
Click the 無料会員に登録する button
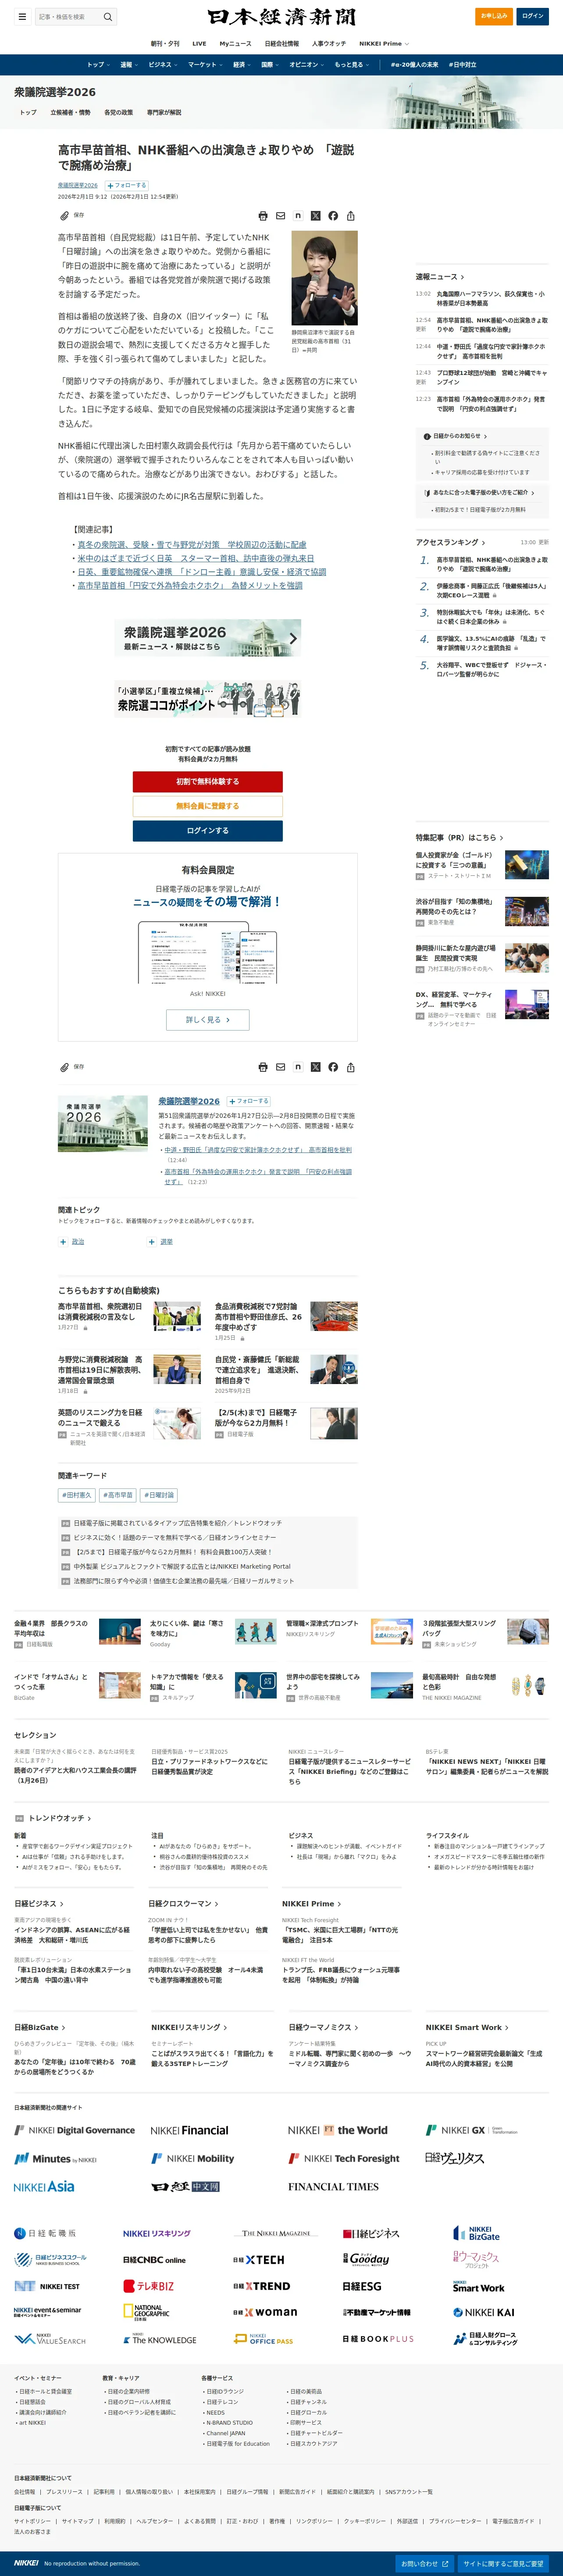pyautogui.click(x=207, y=806)
